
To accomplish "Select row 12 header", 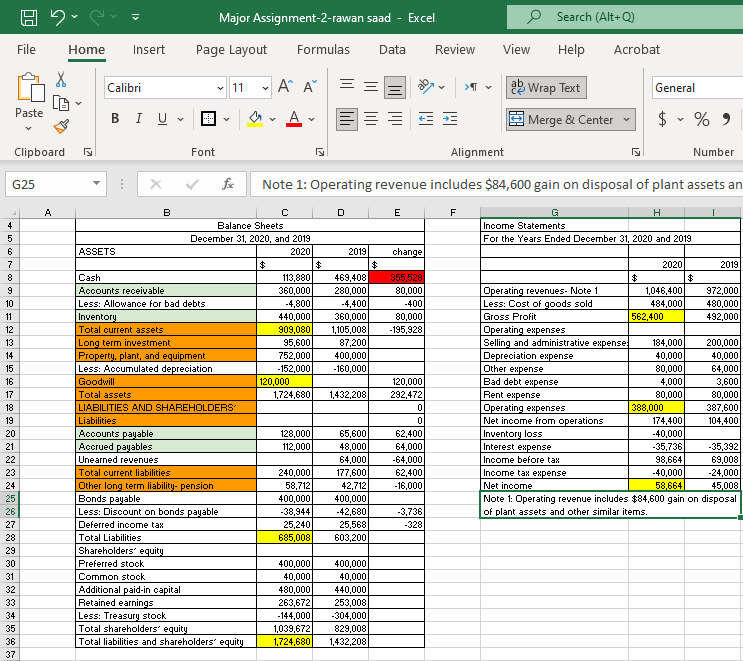I will click(10, 329).
